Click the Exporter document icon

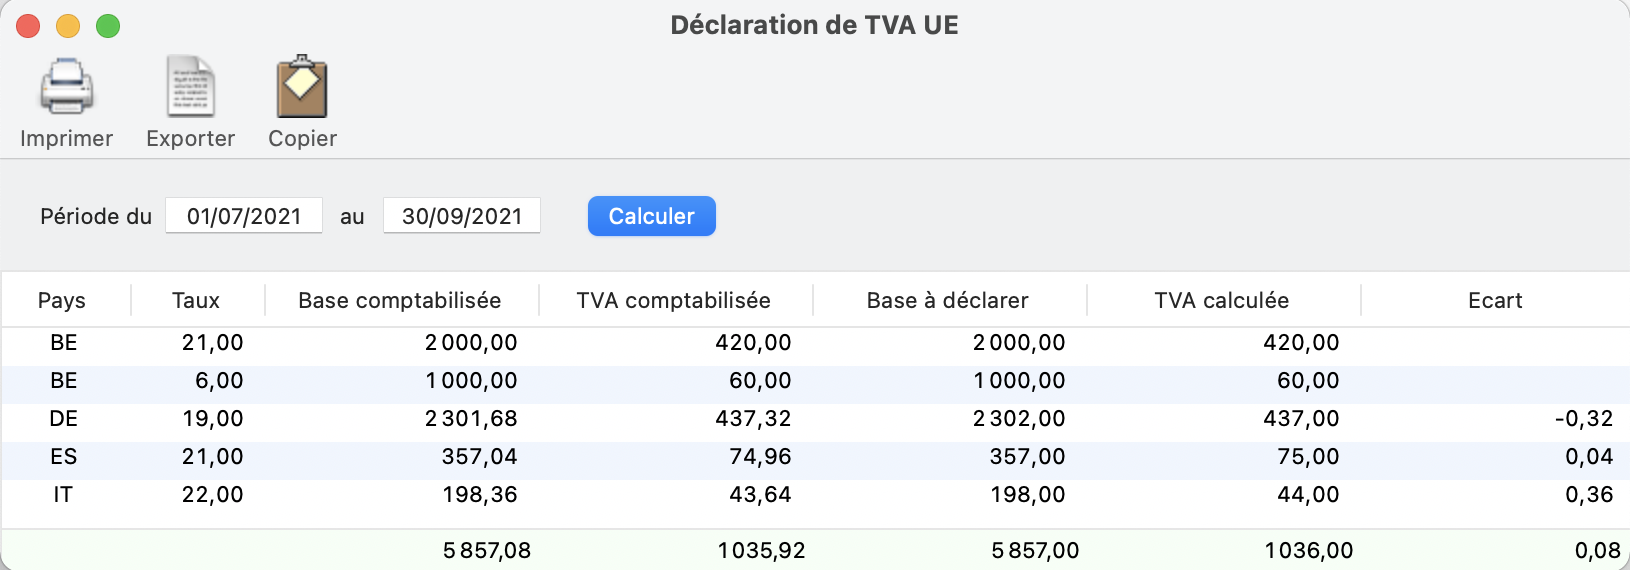coord(190,87)
